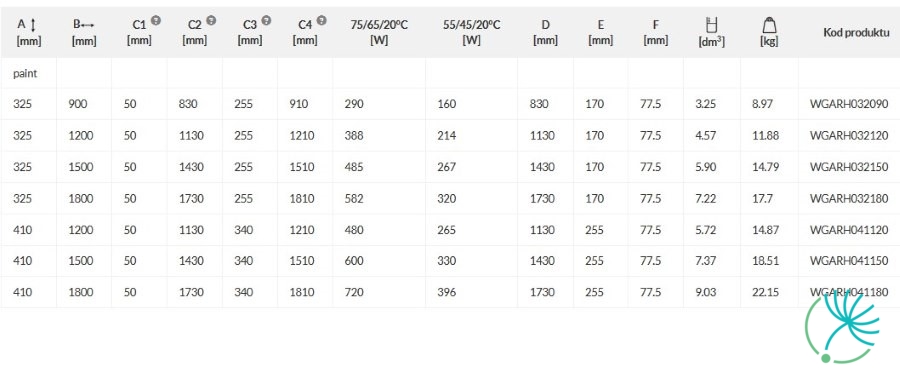Click the water capacity container icon

712,25
